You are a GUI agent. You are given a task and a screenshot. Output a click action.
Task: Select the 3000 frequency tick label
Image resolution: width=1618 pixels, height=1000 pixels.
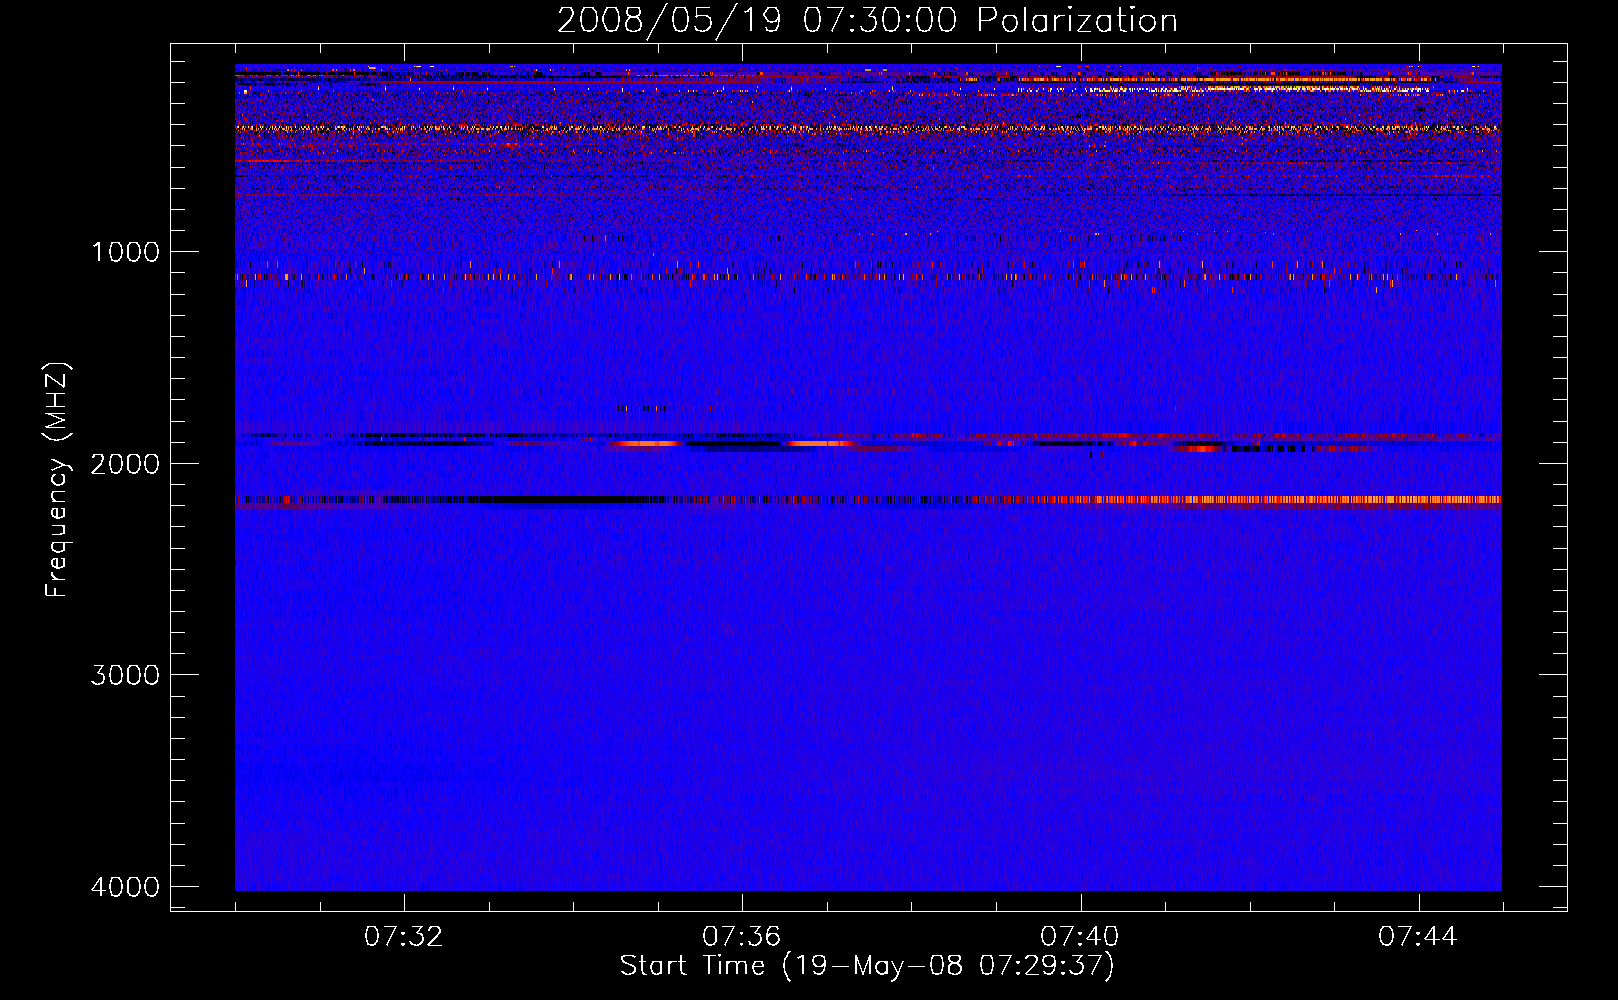tap(125, 675)
